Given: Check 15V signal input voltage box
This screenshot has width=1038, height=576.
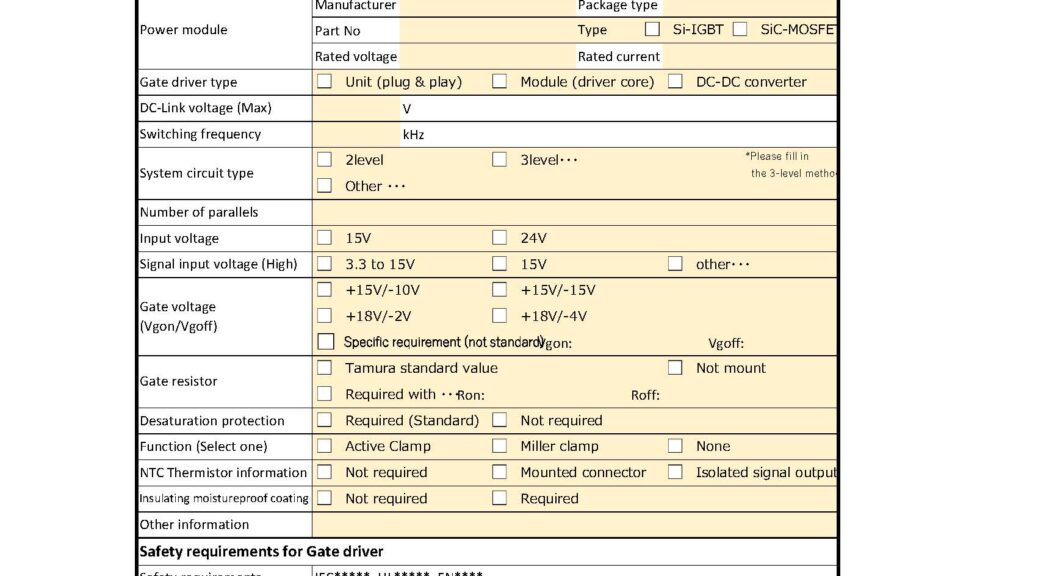Looking at the screenshot, I should [x=500, y=264].
